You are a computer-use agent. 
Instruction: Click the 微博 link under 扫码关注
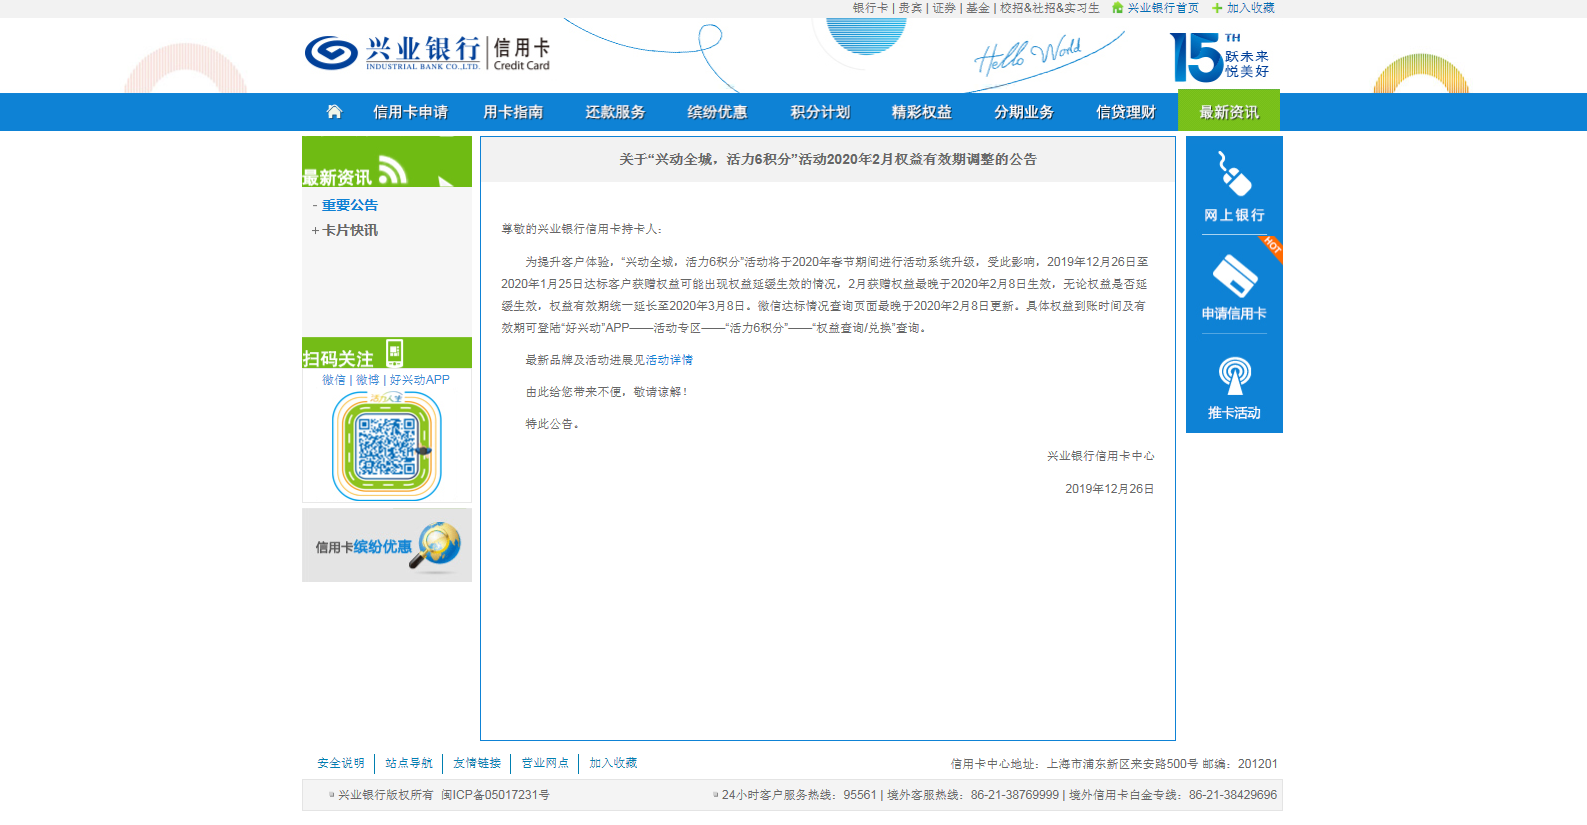[368, 380]
